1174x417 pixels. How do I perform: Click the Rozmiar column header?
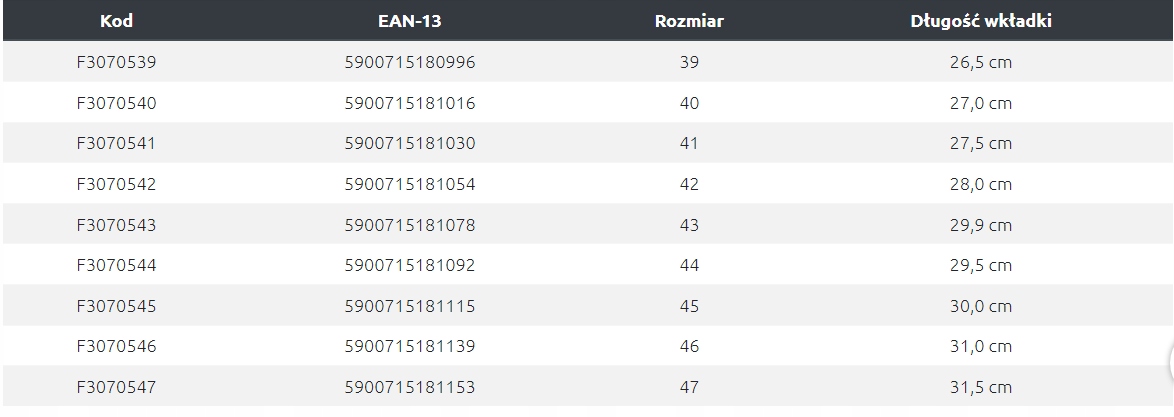(688, 21)
